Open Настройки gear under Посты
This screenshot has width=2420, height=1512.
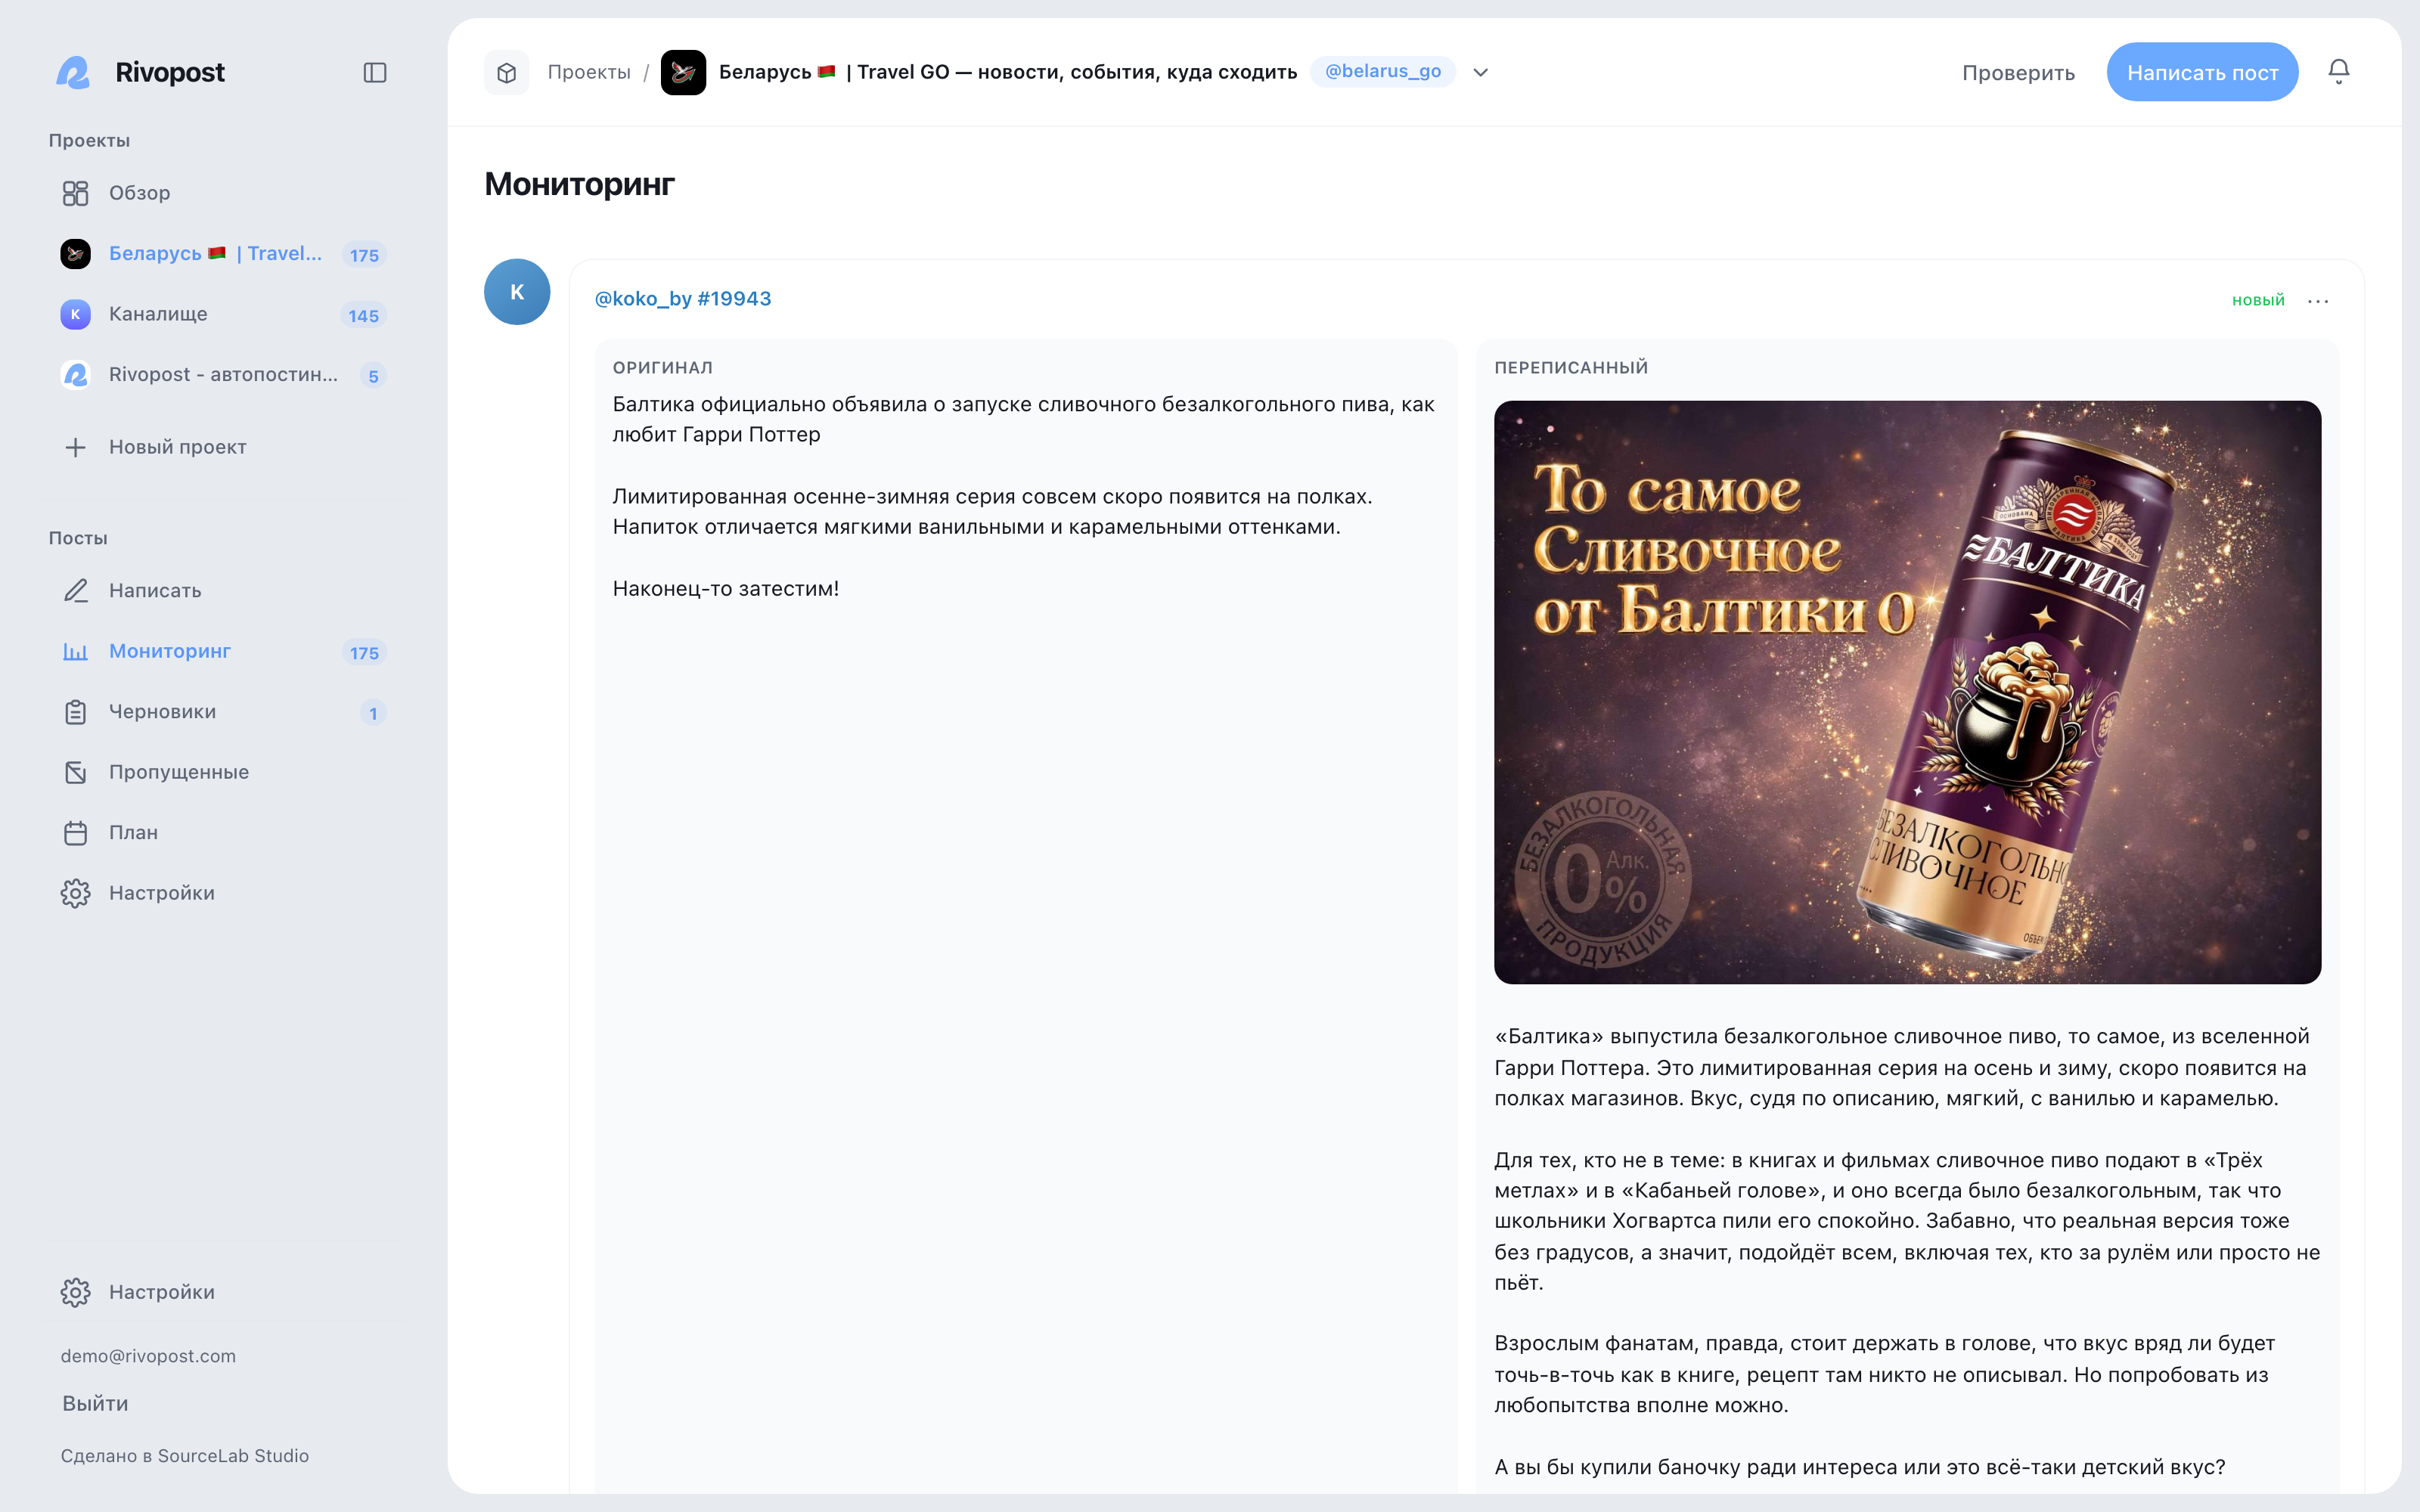coord(75,893)
